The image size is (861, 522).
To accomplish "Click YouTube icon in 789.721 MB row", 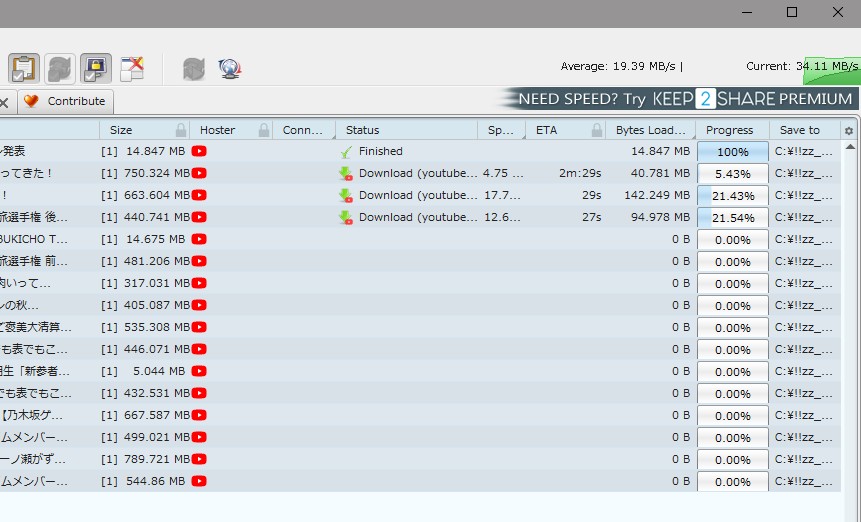I will (x=199, y=459).
